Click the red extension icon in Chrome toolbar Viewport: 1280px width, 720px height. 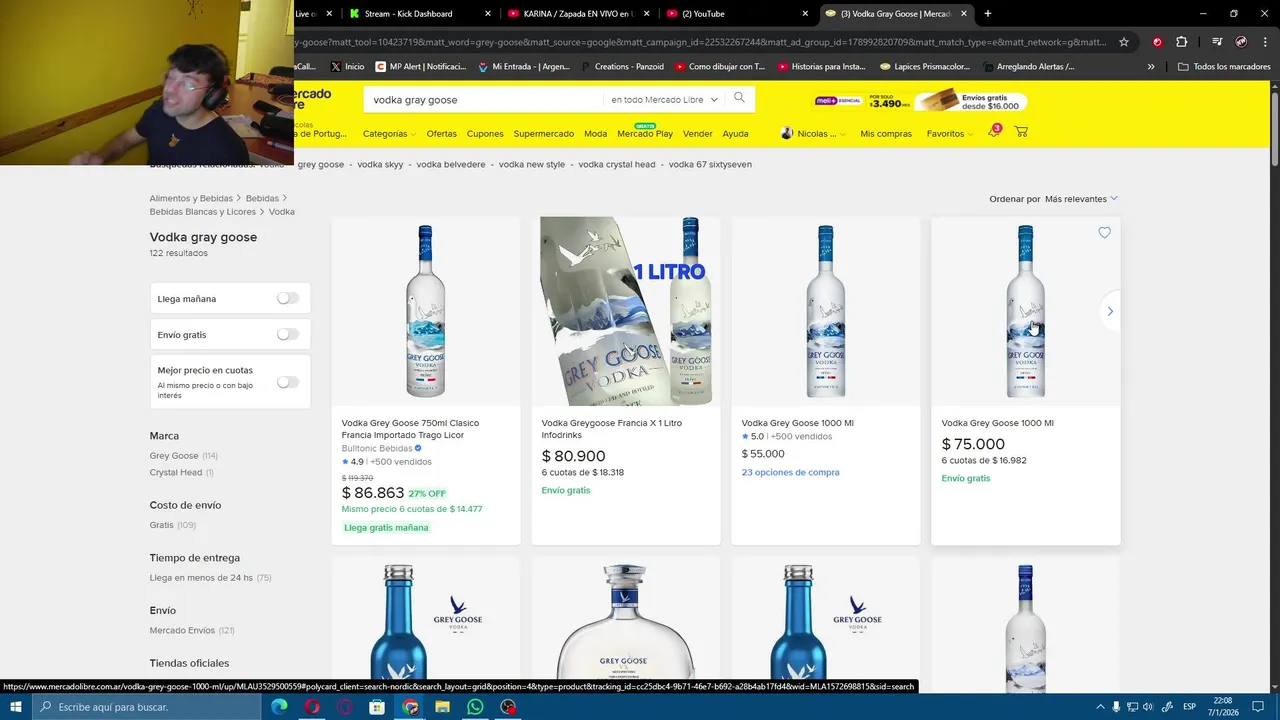pos(1157,42)
